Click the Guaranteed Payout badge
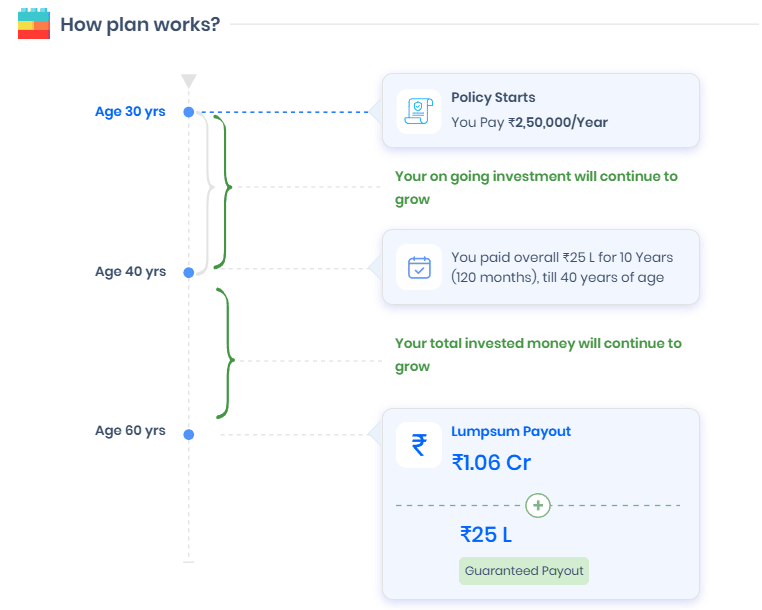 [x=524, y=571]
